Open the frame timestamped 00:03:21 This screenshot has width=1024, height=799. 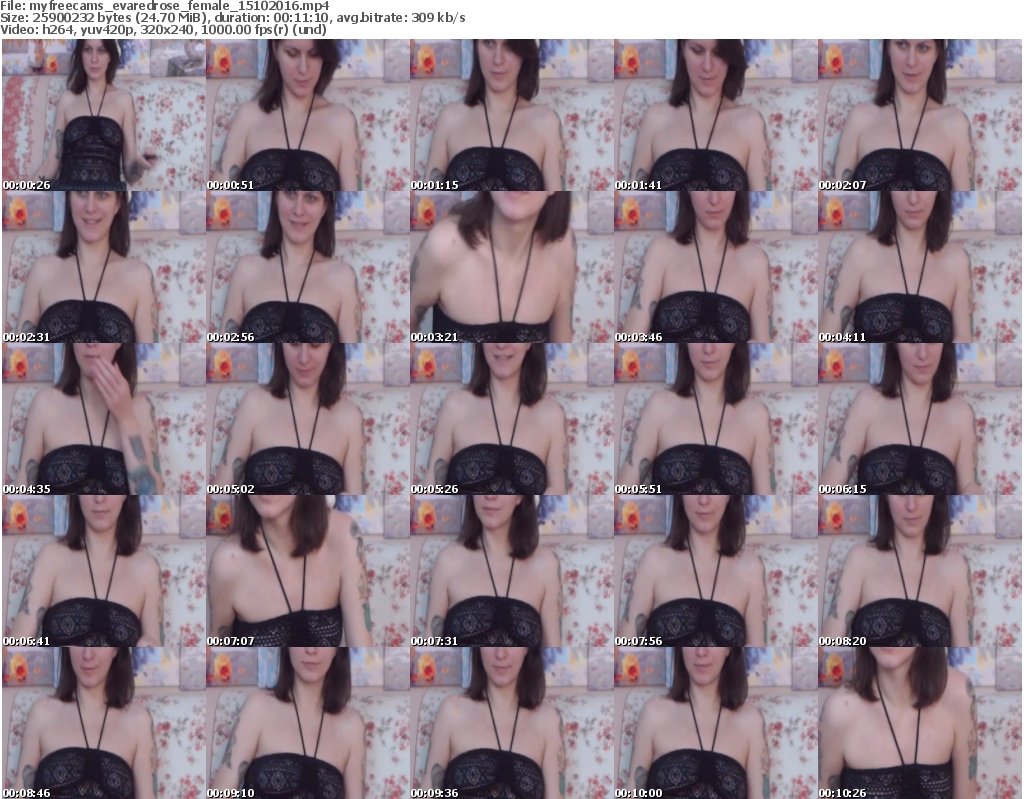pyautogui.click(x=511, y=267)
